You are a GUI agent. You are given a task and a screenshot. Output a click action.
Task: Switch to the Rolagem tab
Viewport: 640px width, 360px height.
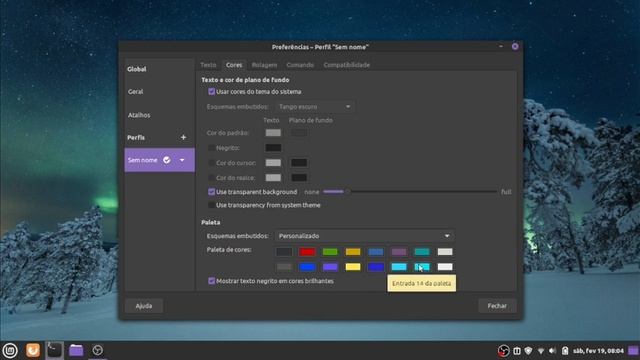tap(264, 65)
